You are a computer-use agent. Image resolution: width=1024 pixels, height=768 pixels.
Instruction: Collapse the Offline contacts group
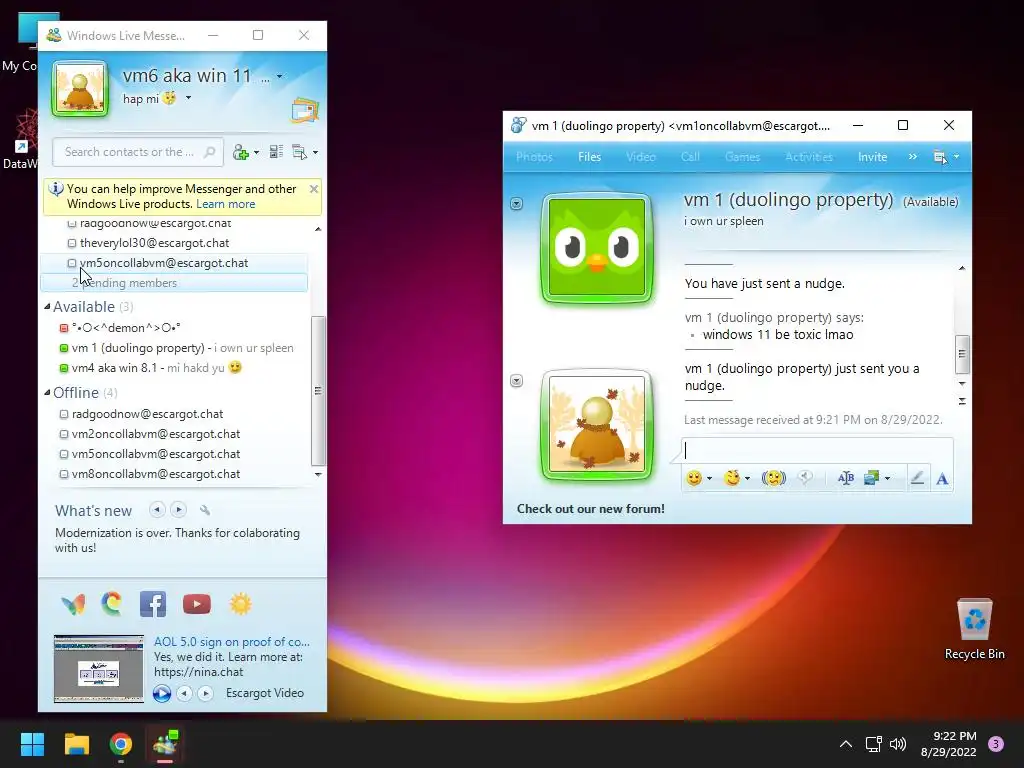47,392
